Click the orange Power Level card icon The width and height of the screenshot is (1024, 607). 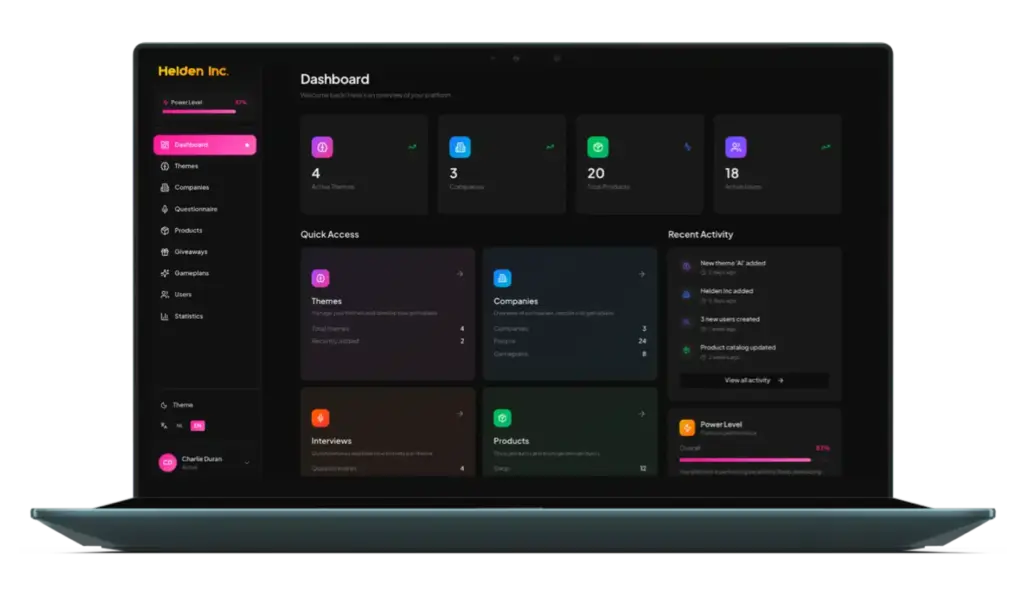pos(687,427)
